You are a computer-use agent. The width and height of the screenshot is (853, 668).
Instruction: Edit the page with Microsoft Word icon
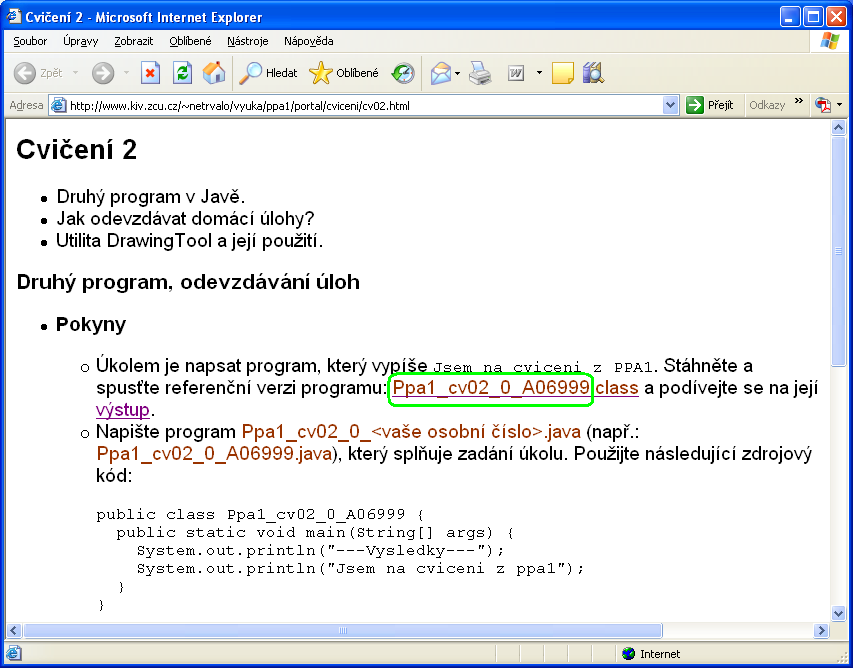tap(516, 73)
